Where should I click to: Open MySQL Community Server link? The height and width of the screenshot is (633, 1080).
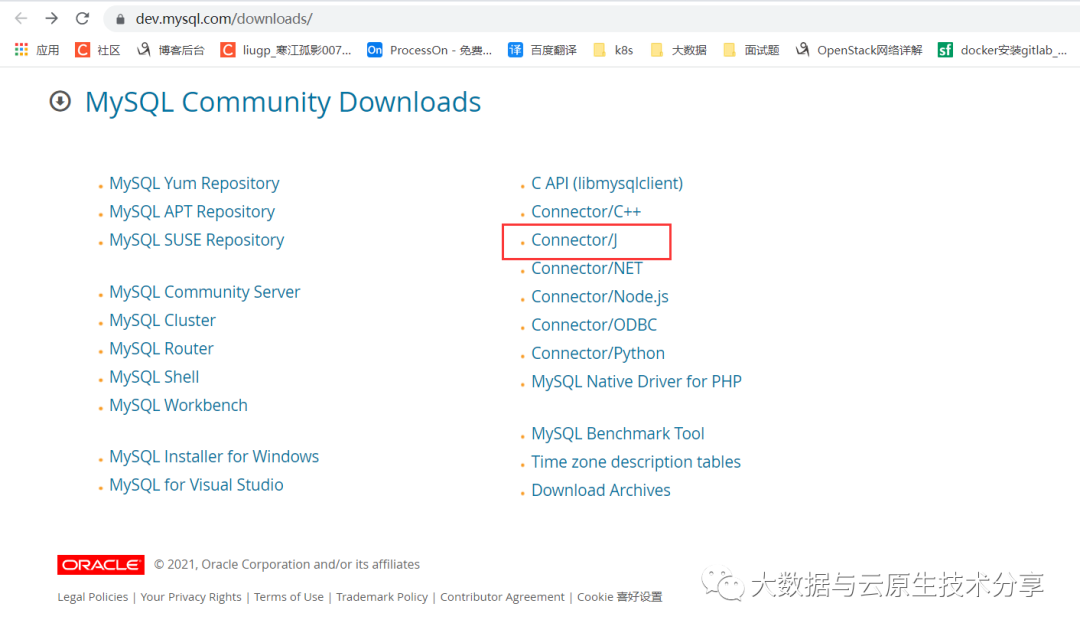tap(205, 292)
